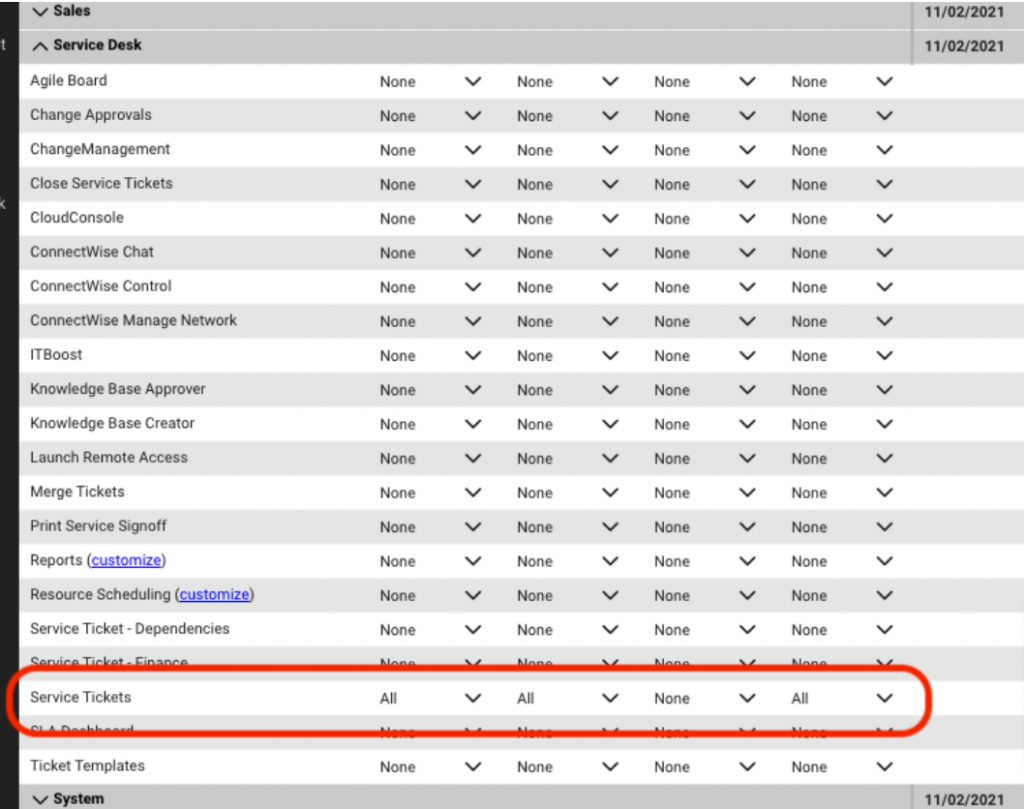Select the ConnectWise Control row label
This screenshot has width=1024, height=809.
coord(101,286)
